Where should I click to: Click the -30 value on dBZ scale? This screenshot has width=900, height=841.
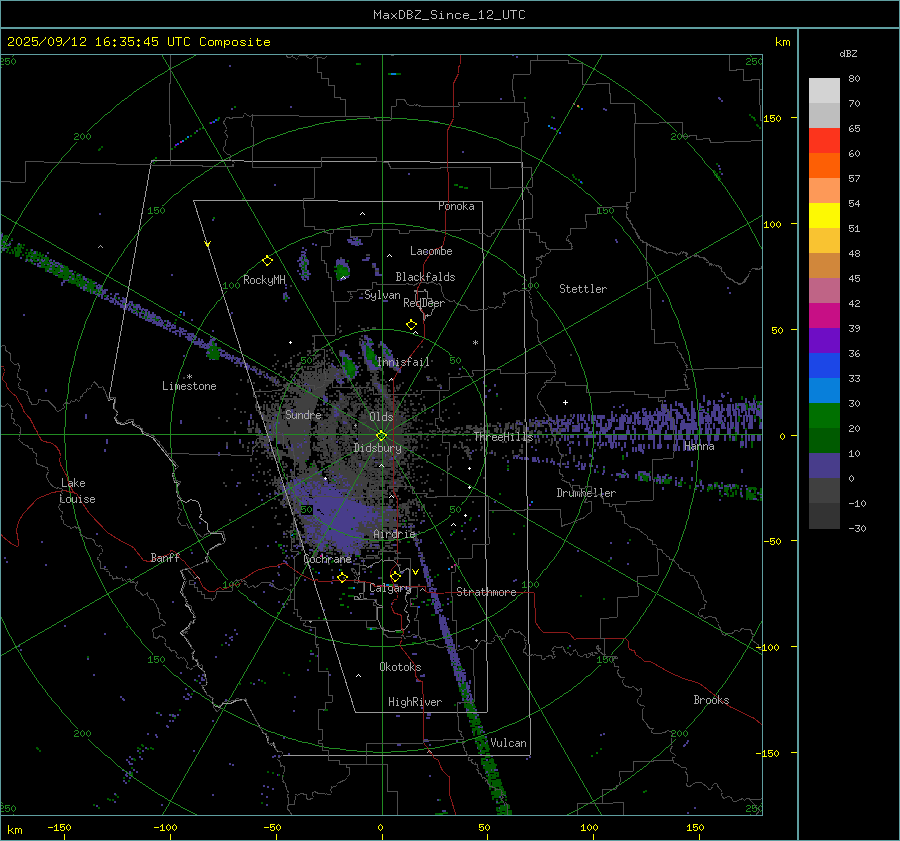[857, 528]
